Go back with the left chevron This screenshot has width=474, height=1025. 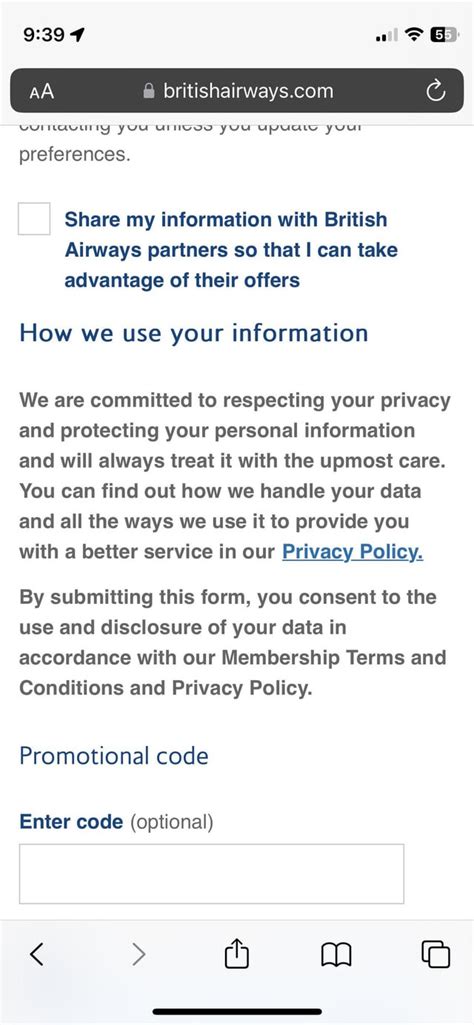[x=37, y=955]
